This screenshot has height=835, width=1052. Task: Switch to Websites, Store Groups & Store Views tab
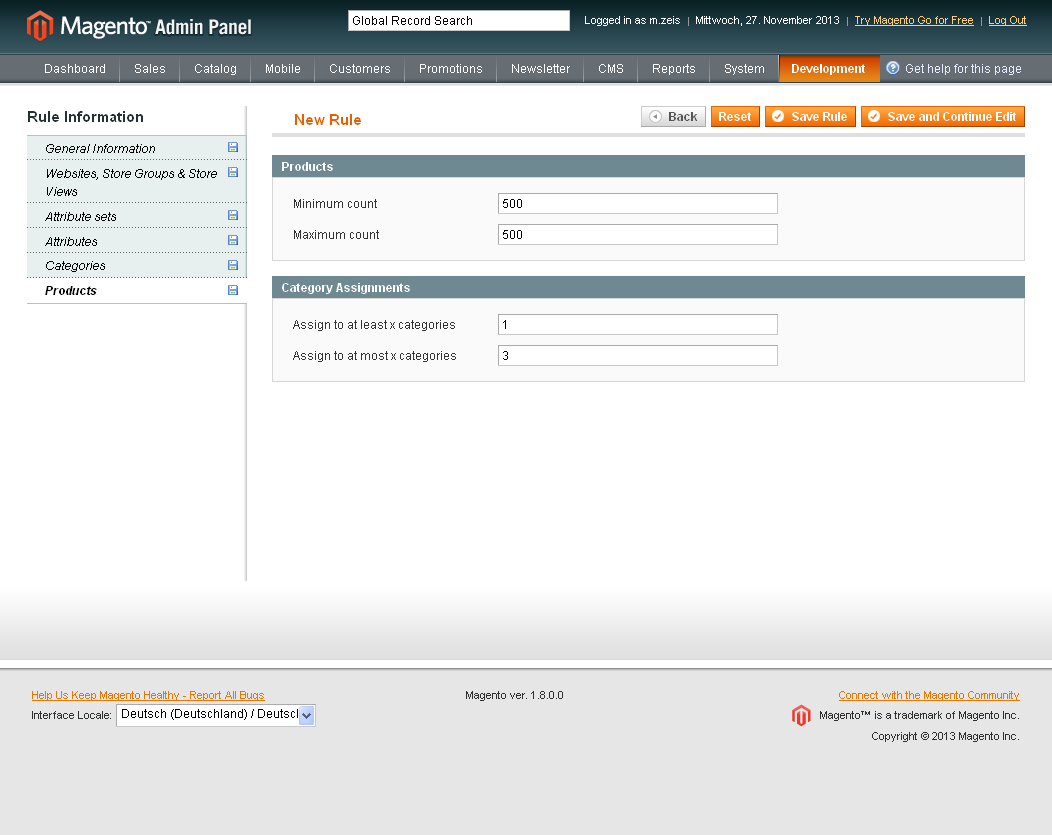130,182
